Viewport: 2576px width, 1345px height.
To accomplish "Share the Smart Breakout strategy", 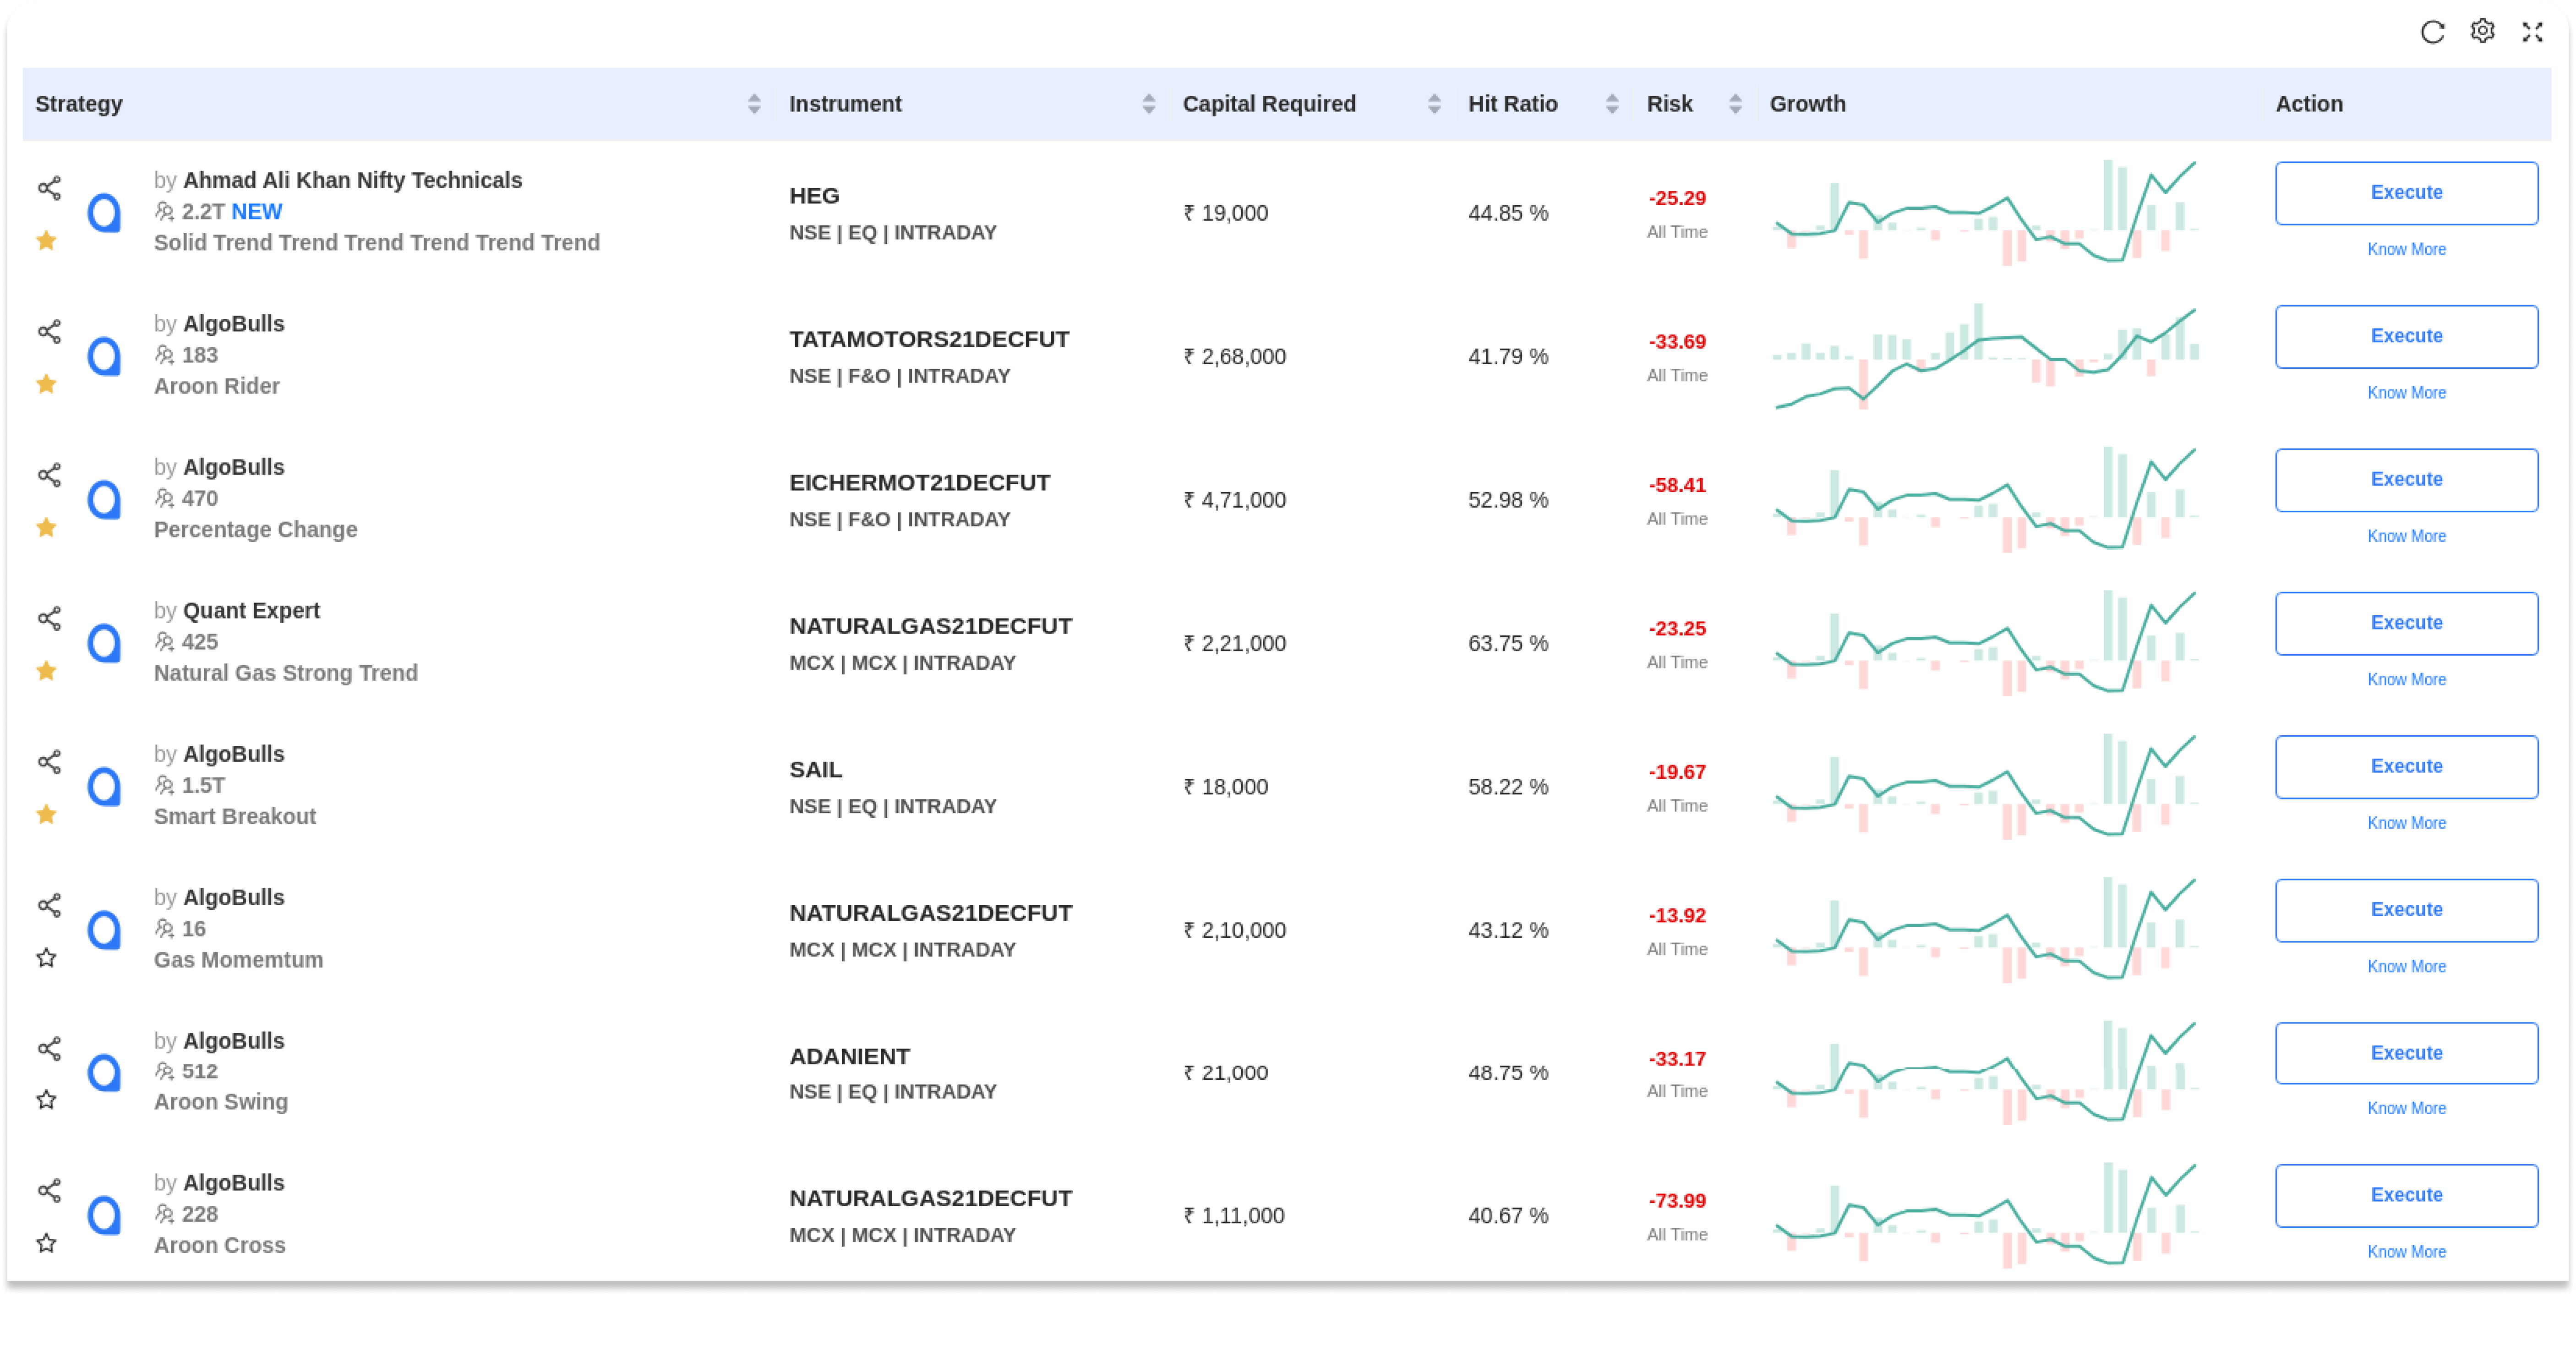I will [x=49, y=761].
